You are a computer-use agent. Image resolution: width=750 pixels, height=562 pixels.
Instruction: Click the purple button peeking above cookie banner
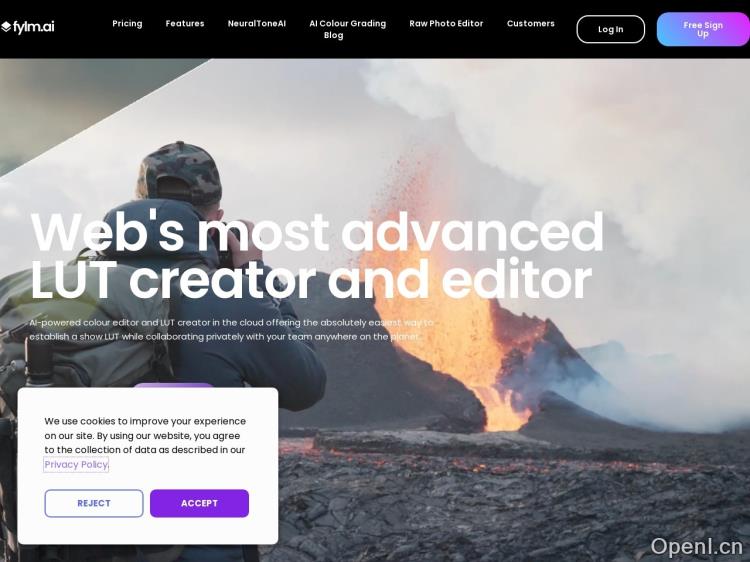point(173,385)
